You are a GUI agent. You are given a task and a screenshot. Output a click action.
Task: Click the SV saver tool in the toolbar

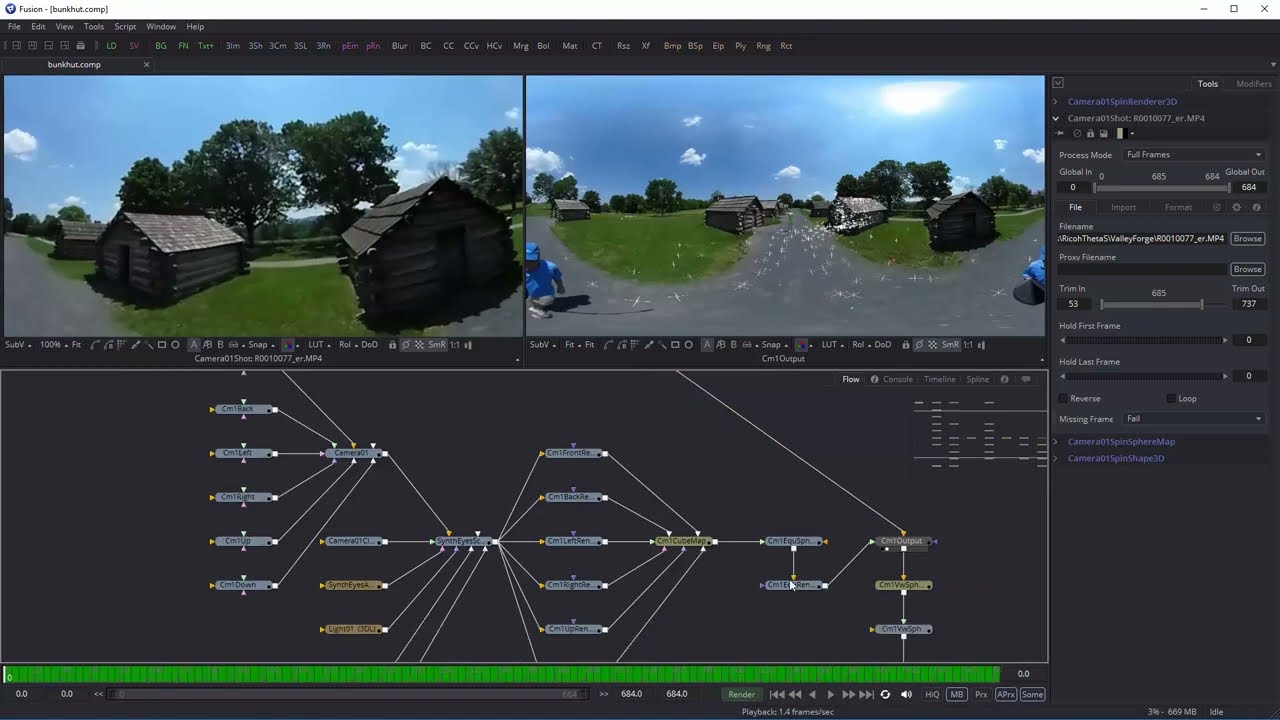coord(134,46)
